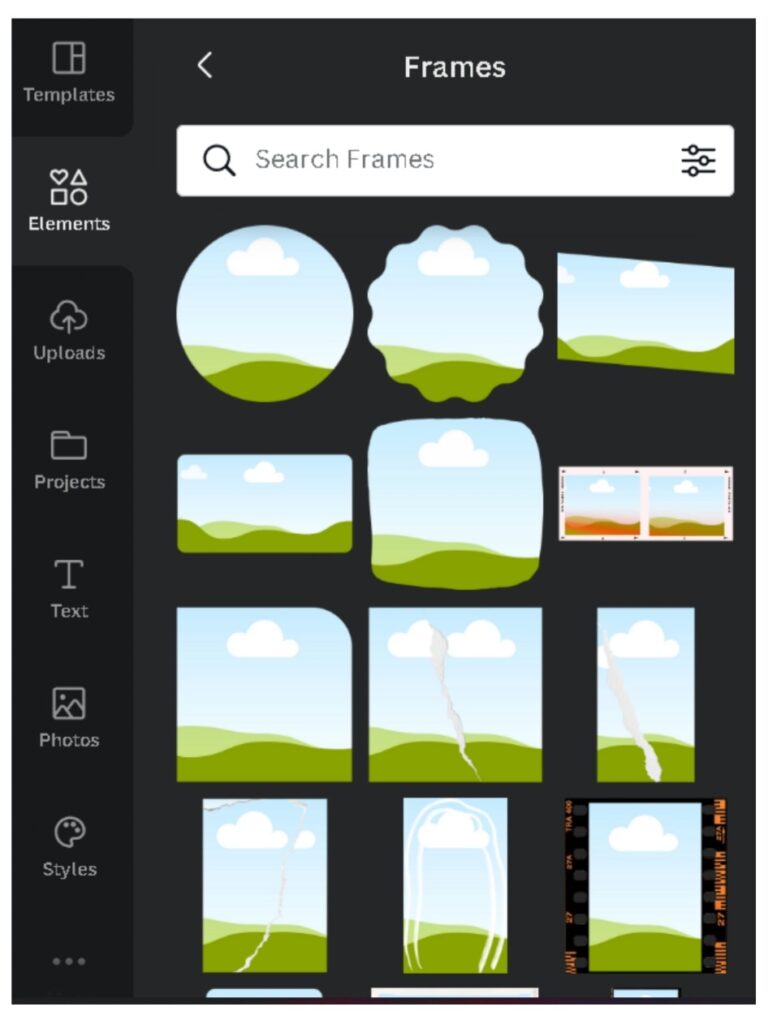Choose the scalloped badge frame
The image size is (768, 1024).
tap(455, 313)
